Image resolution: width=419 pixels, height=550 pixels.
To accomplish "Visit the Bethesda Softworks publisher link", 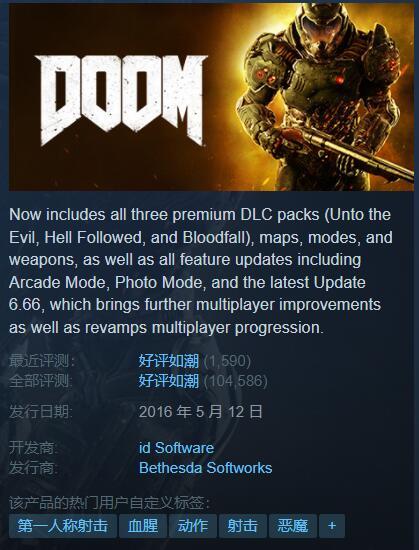I will click(205, 468).
